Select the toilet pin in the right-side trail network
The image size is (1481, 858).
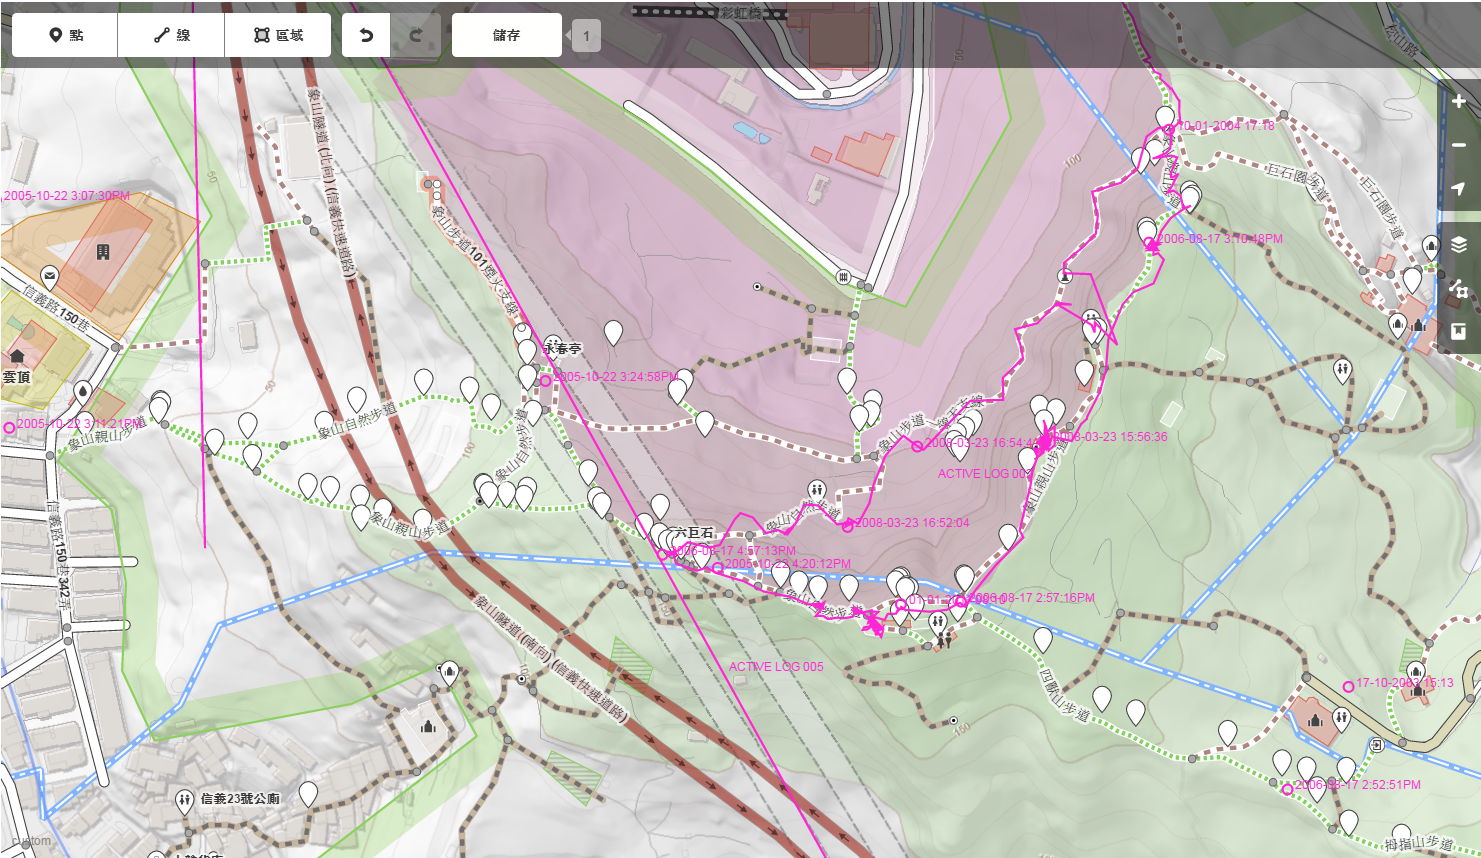point(1342,371)
